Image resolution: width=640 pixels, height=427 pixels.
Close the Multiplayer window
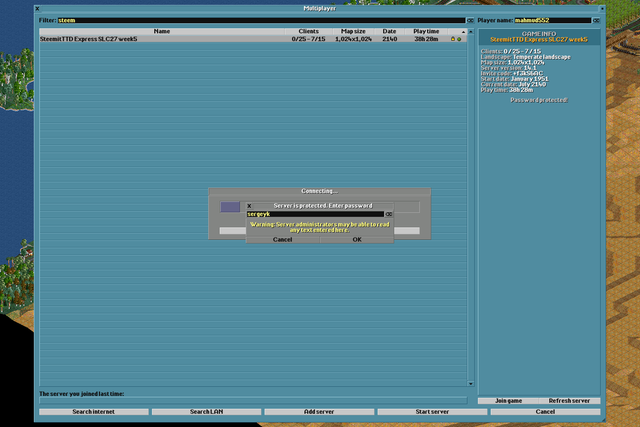38,8
